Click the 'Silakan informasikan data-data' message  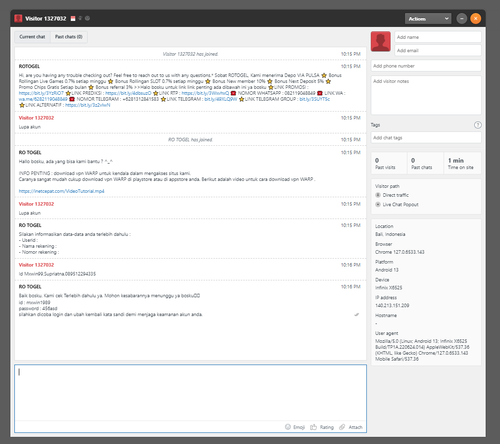pos(75,234)
